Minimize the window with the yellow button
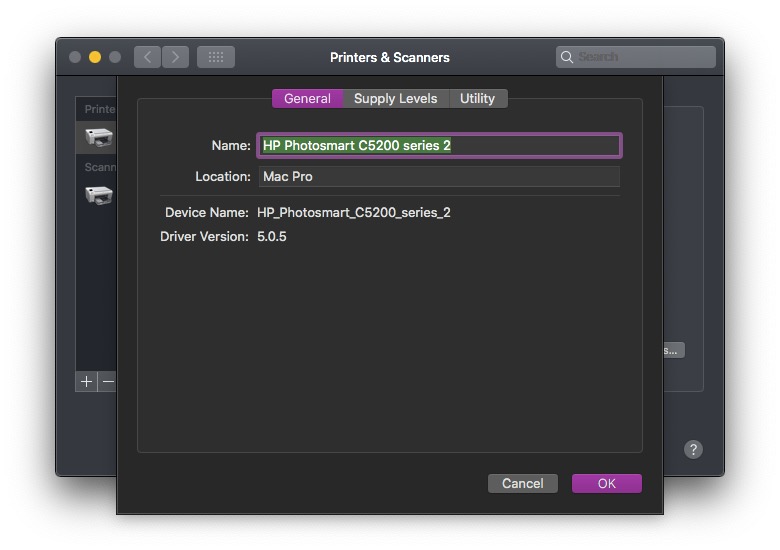The width and height of the screenshot is (780, 550). 95,57
